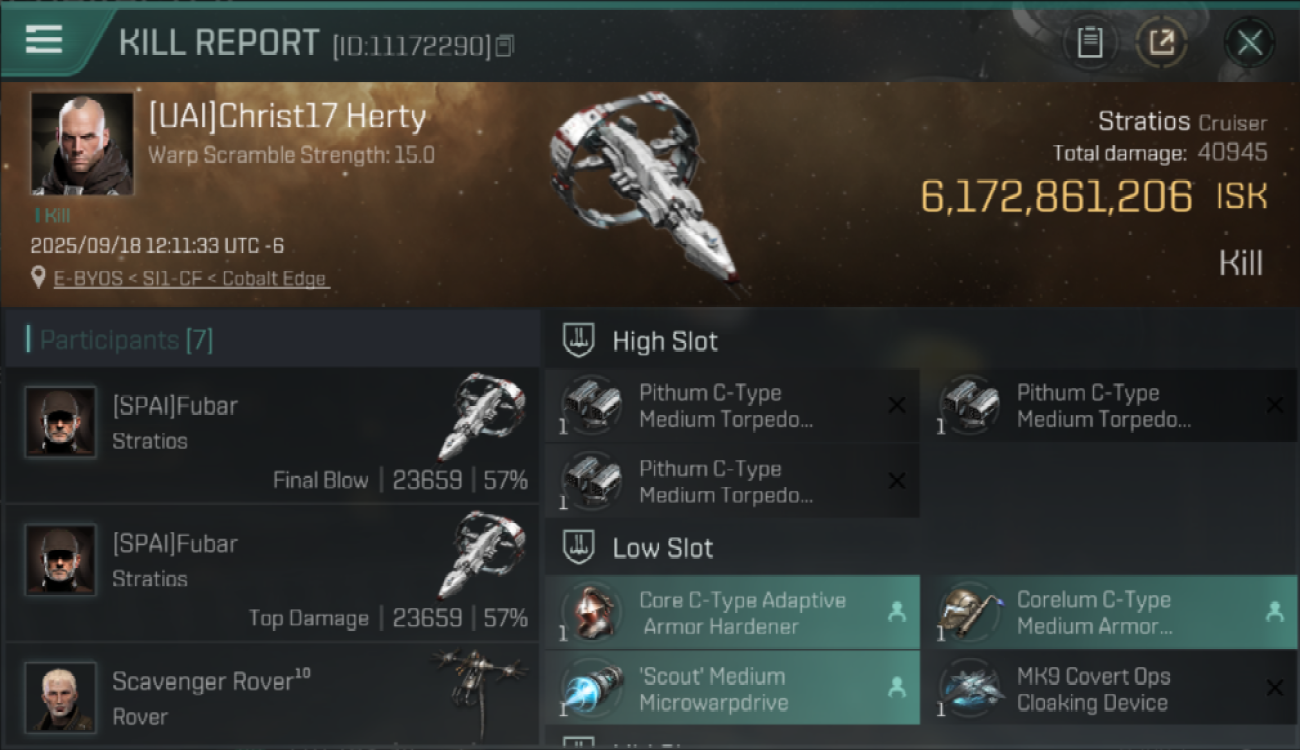Select the Scavenger Rover participant portrait

[61, 696]
